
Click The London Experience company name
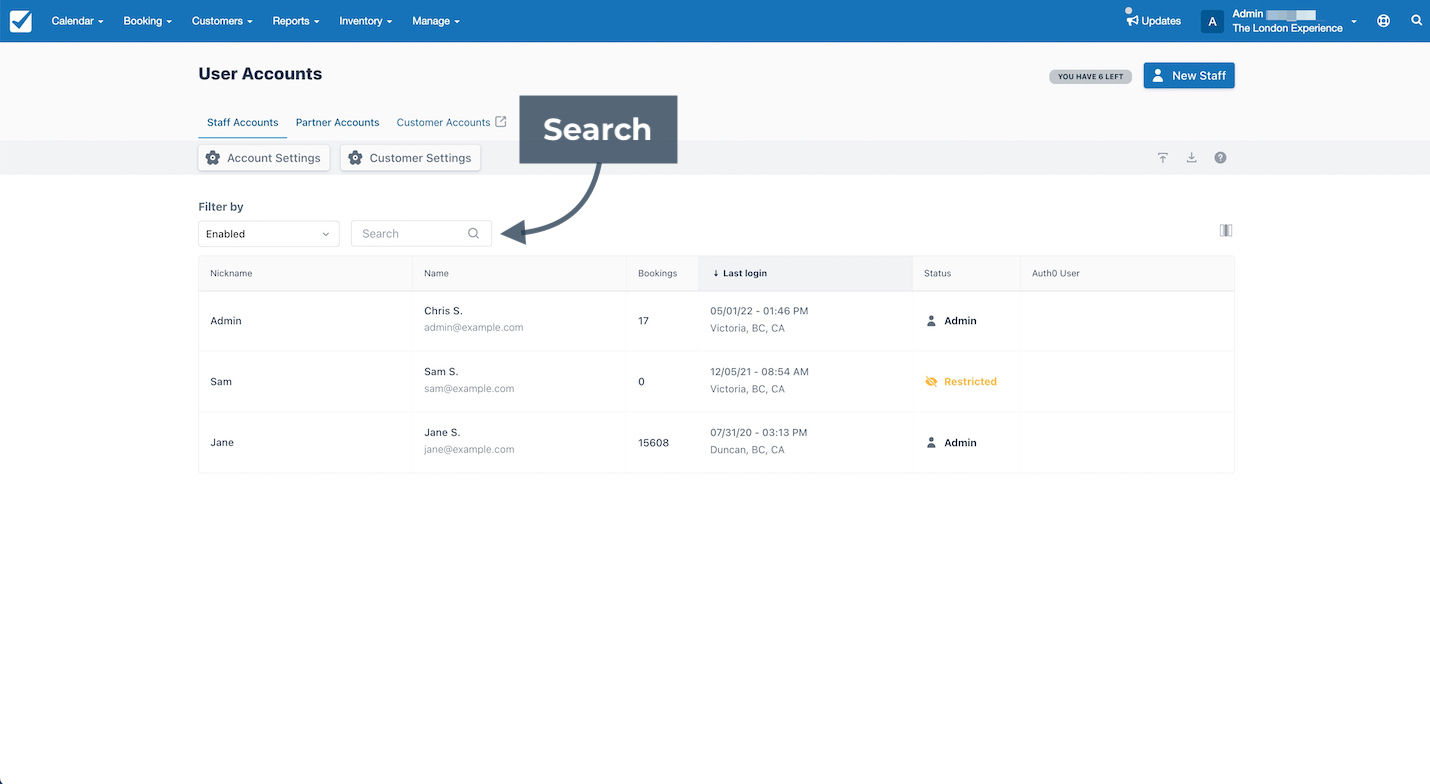[x=1287, y=28]
